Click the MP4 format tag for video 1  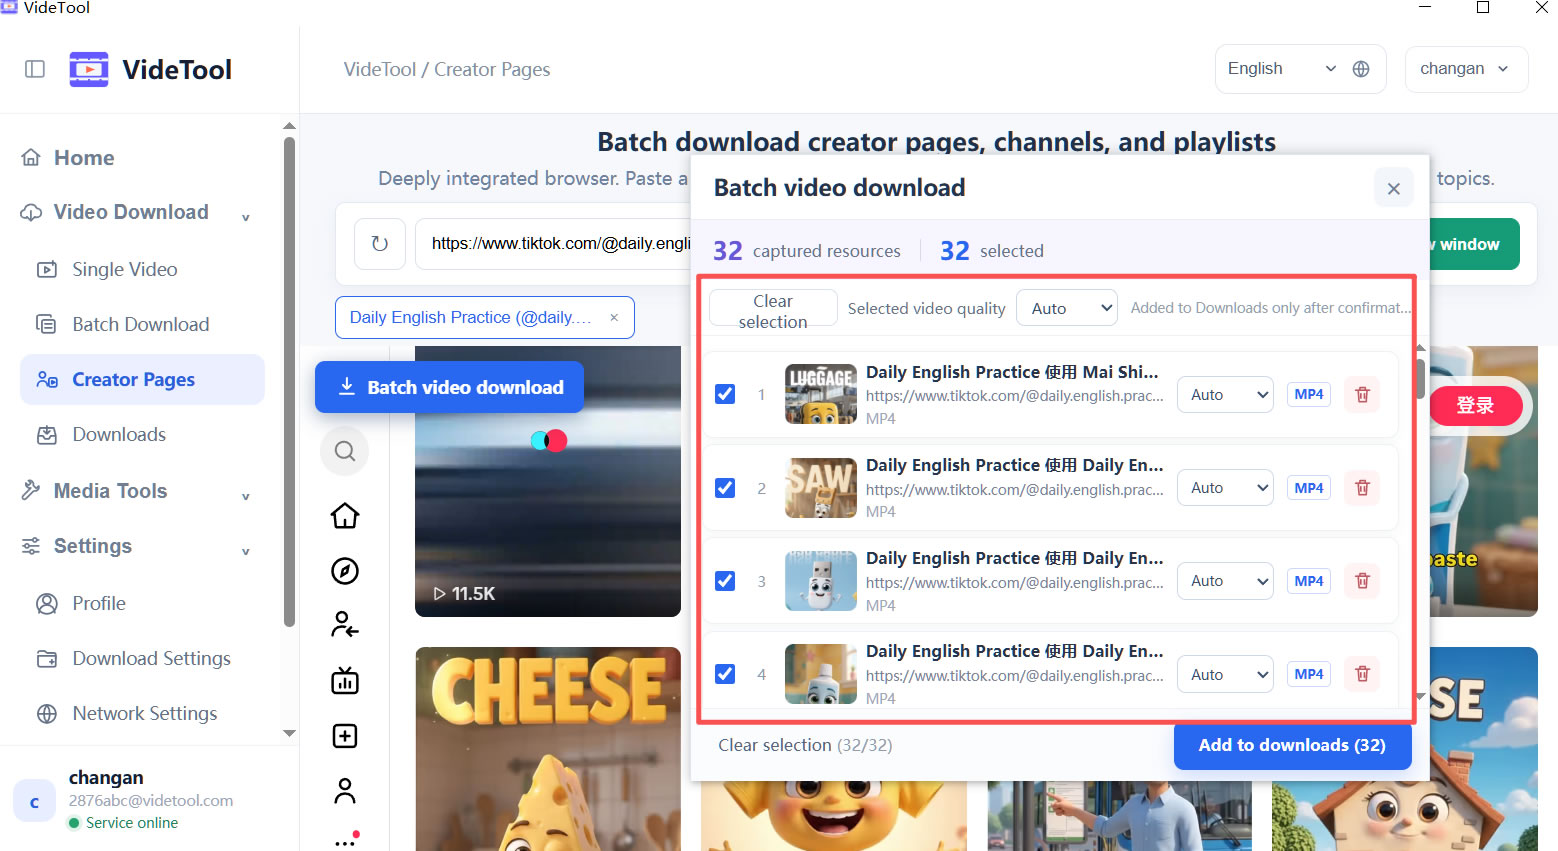point(1309,394)
